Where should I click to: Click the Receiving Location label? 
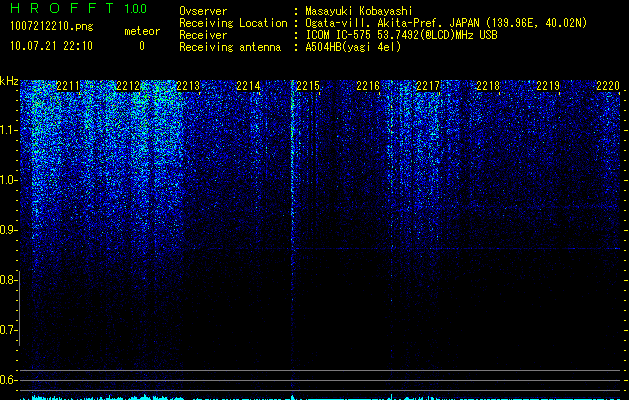(233, 23)
